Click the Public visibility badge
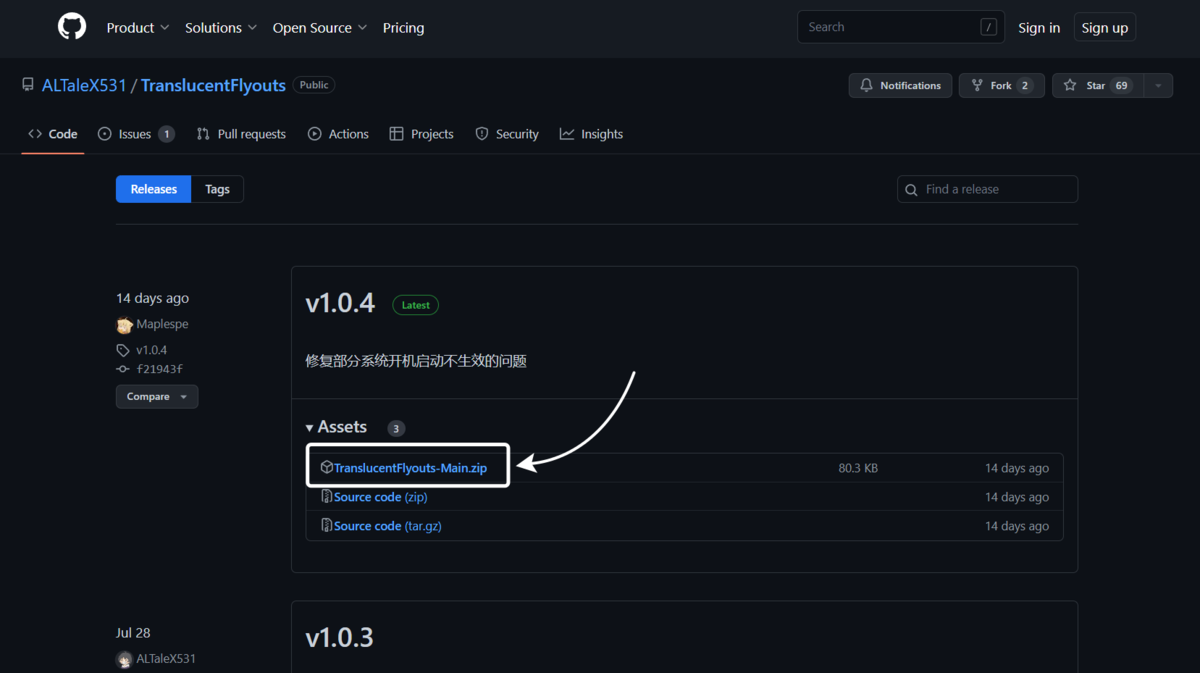The width and height of the screenshot is (1200, 673). point(314,85)
